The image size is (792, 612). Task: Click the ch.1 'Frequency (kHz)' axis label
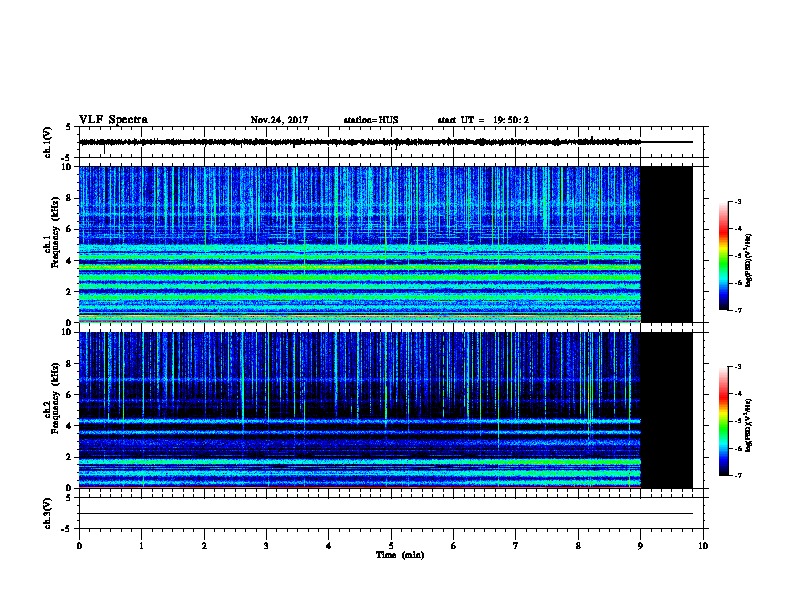55,232
